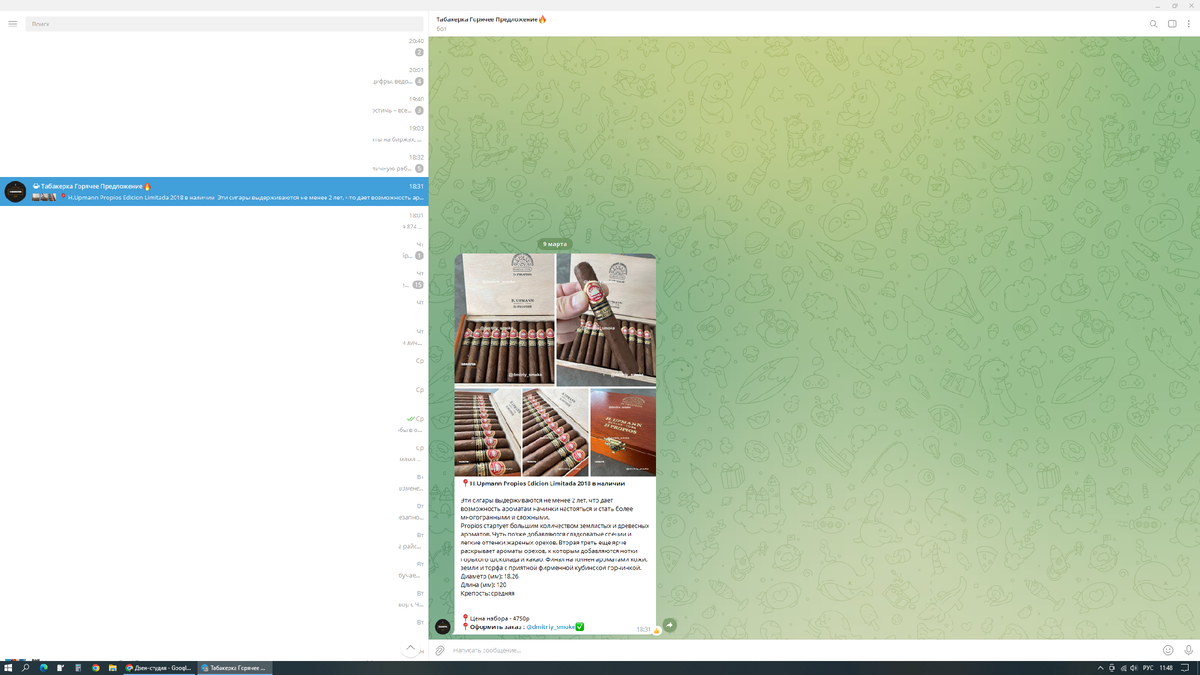Click the bot avatar beside message
The width and height of the screenshot is (1200, 675).
(442, 626)
